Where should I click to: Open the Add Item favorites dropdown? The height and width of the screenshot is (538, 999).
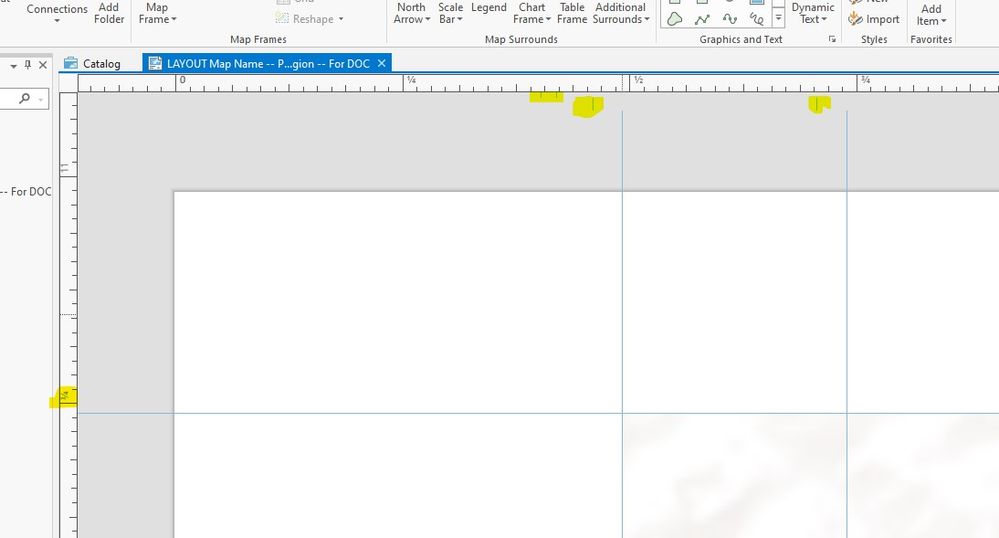point(931,14)
